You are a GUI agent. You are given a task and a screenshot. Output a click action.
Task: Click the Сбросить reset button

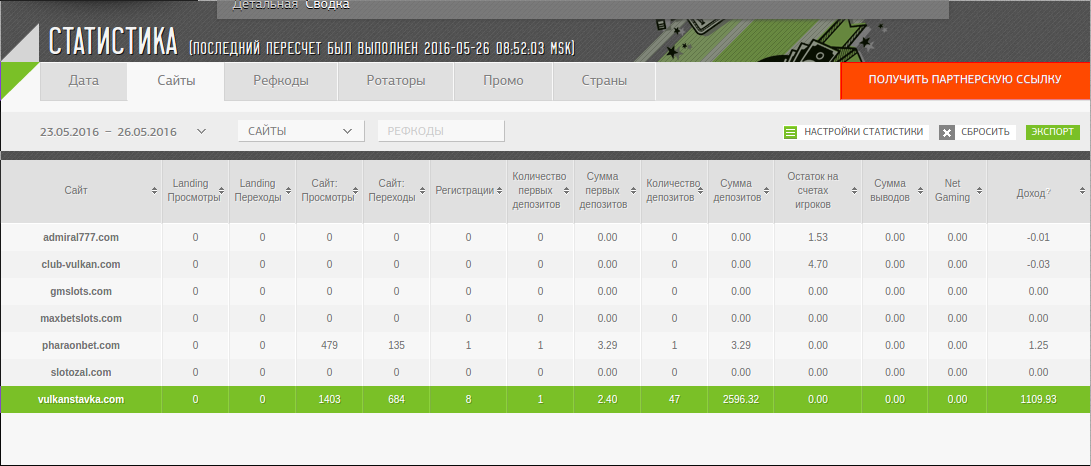tap(978, 132)
